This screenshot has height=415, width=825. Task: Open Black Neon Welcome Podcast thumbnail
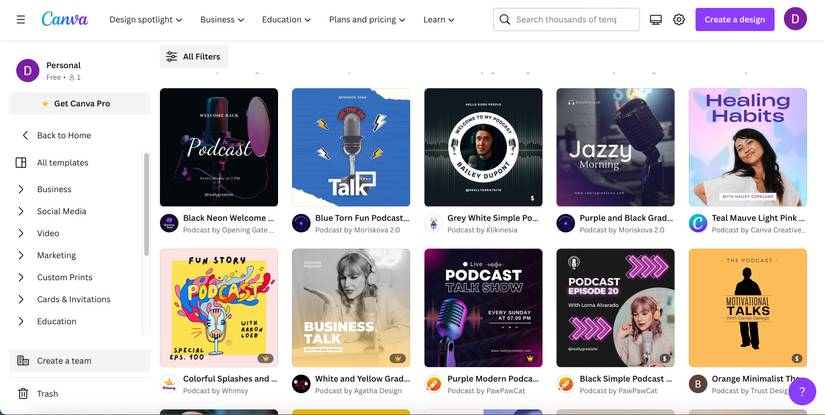[219, 147]
